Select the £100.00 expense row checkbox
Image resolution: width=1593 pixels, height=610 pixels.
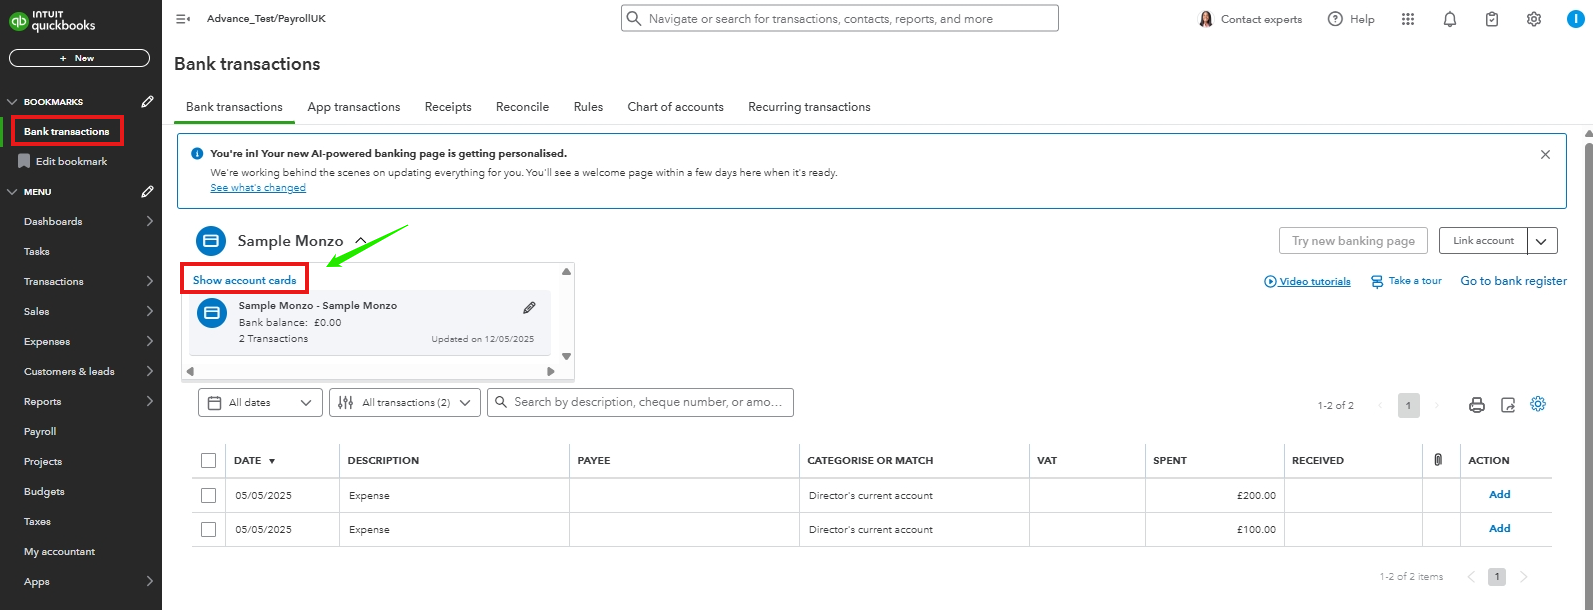click(208, 530)
